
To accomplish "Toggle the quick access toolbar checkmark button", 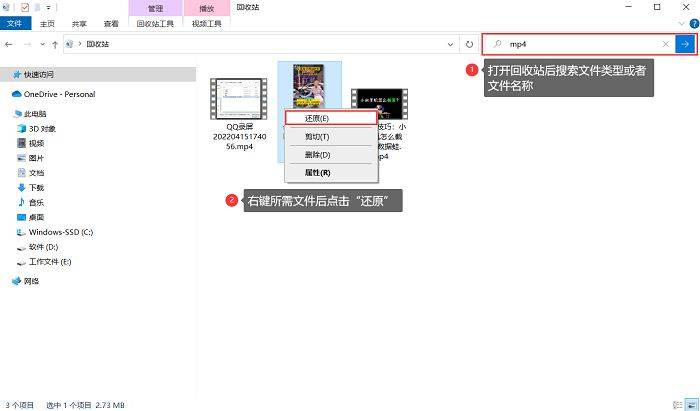I will tap(25, 7).
